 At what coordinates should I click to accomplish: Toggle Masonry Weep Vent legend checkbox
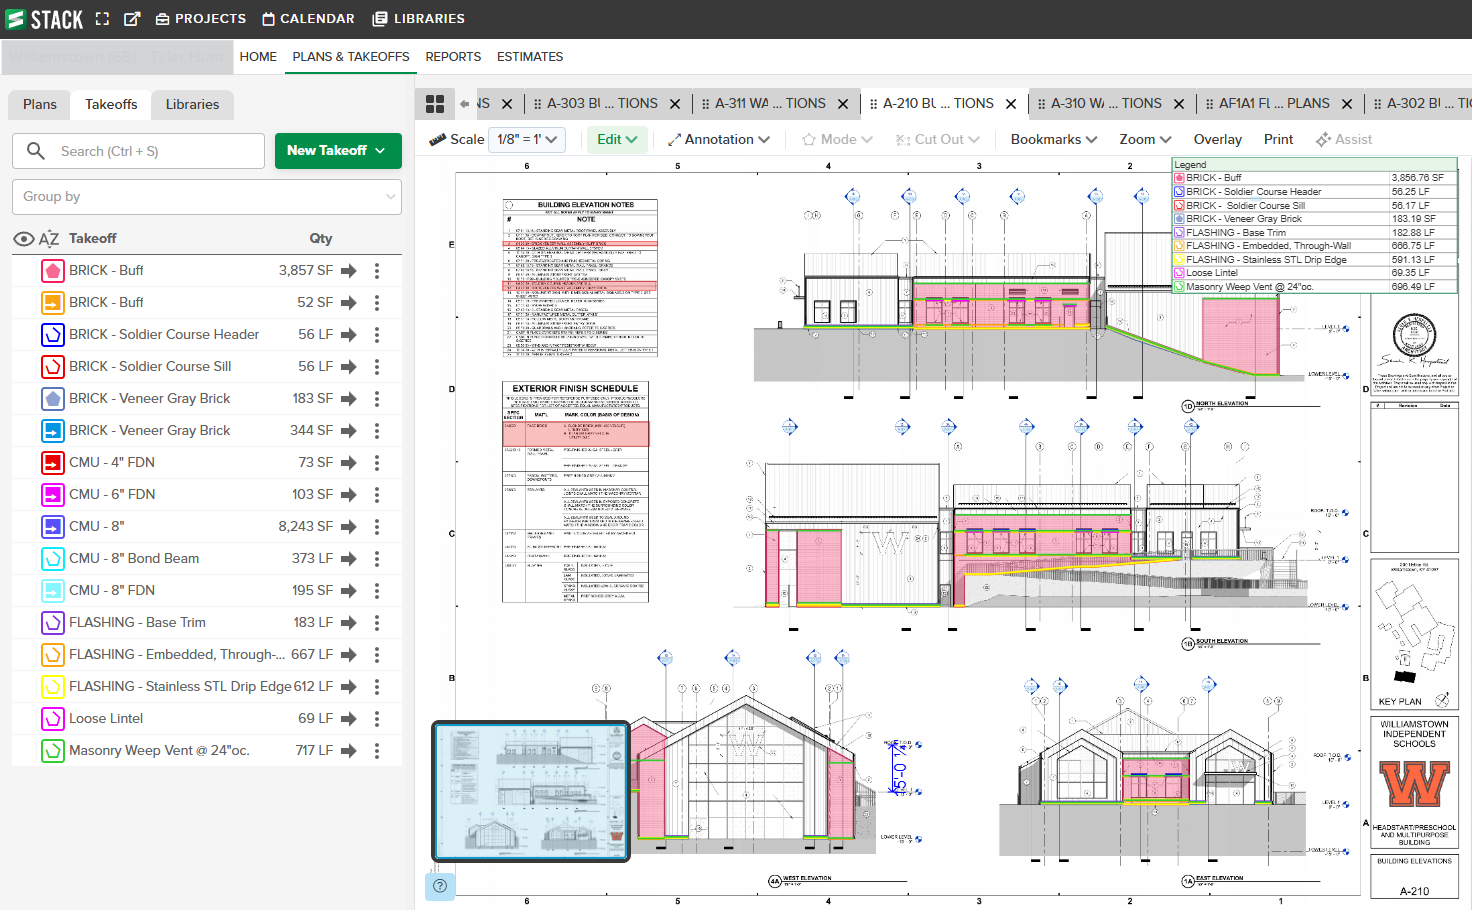[1179, 287]
